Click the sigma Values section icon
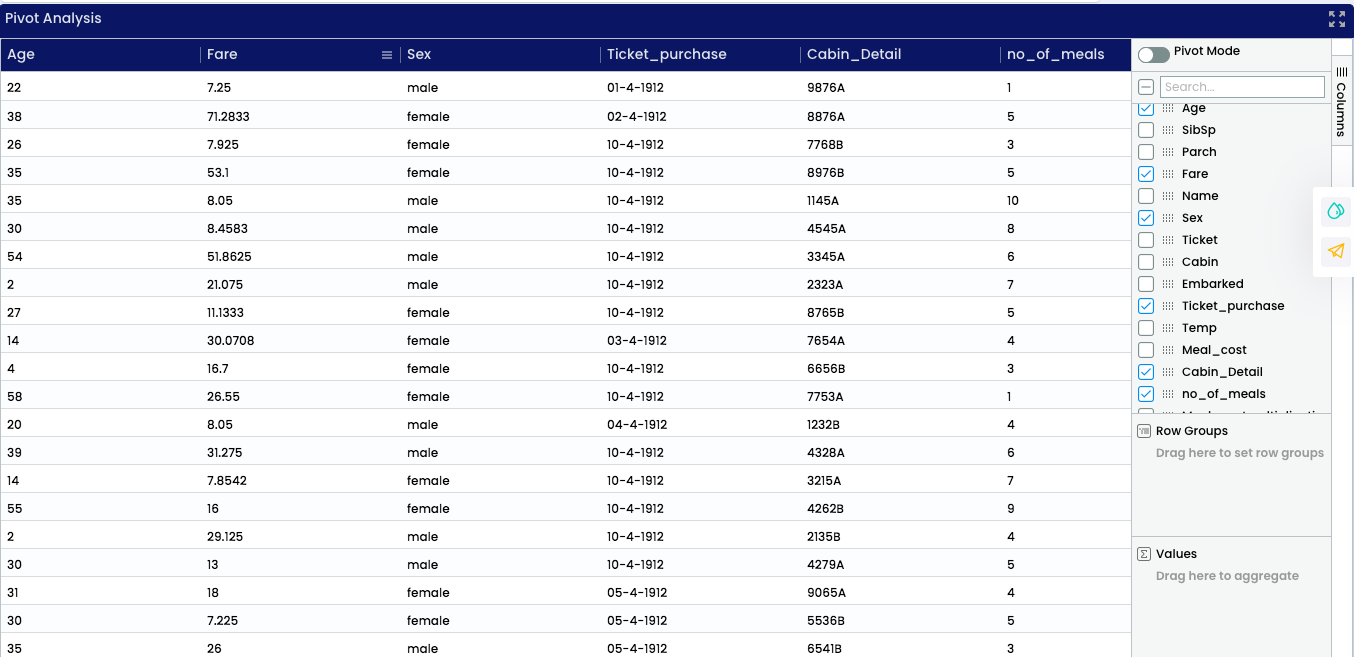The height and width of the screenshot is (657, 1354). coord(1145,554)
